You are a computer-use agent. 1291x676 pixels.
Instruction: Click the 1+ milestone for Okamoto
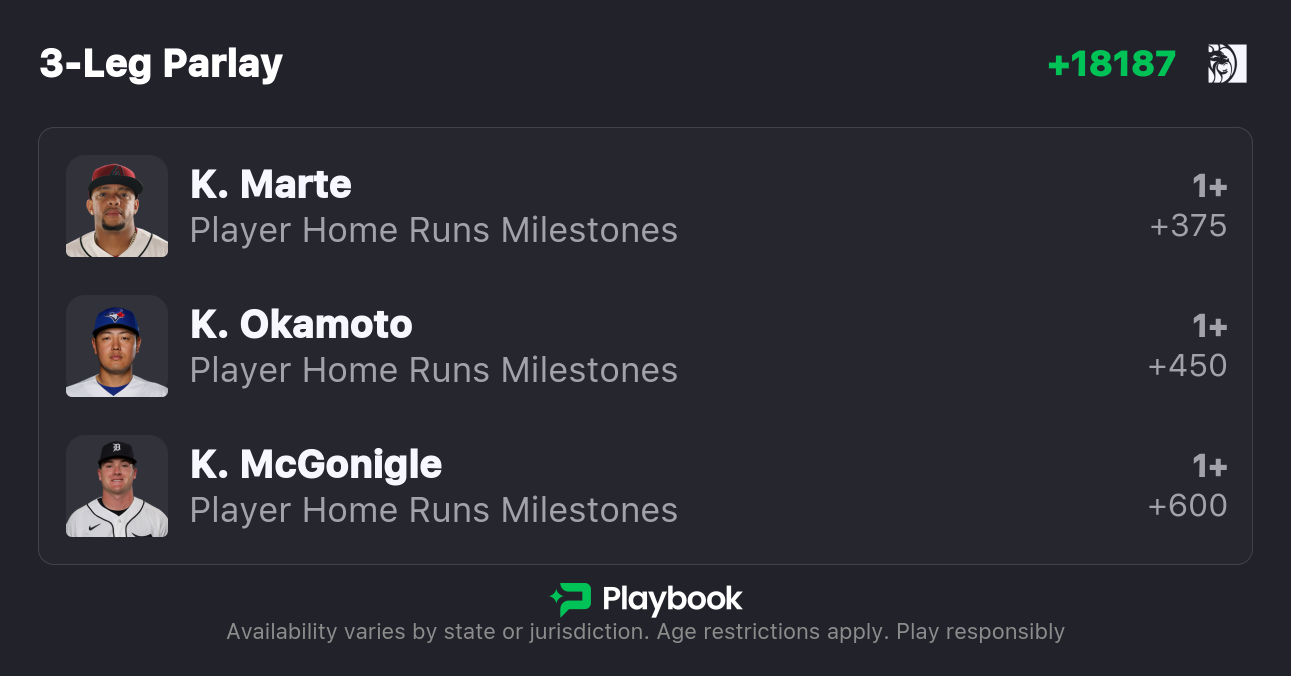click(x=1209, y=327)
